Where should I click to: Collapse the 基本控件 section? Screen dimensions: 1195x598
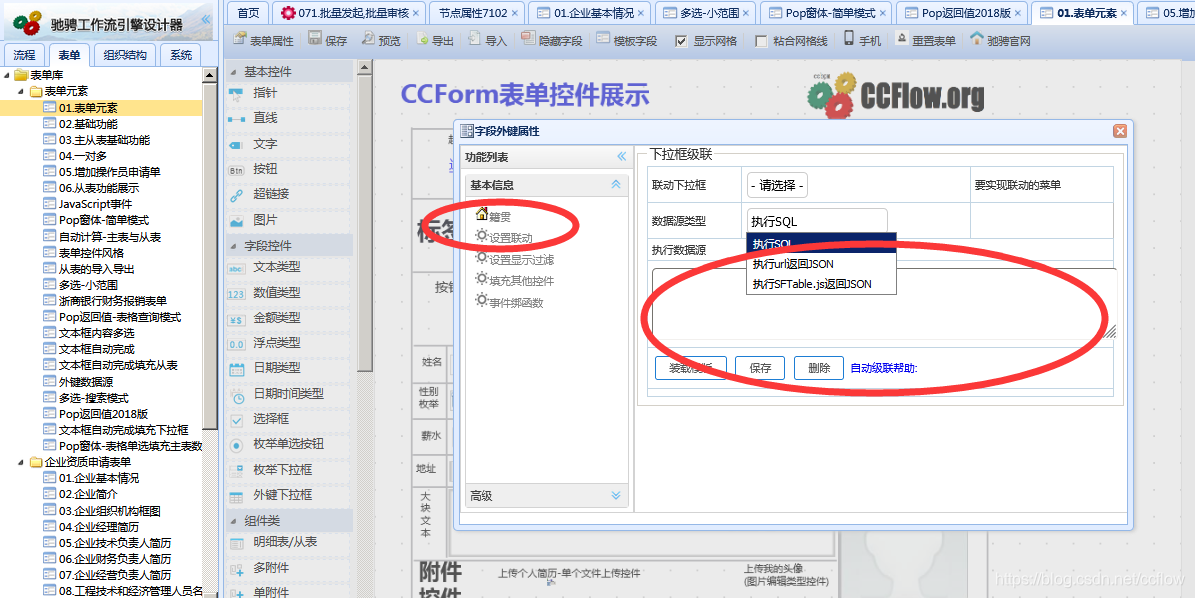pyautogui.click(x=233, y=72)
